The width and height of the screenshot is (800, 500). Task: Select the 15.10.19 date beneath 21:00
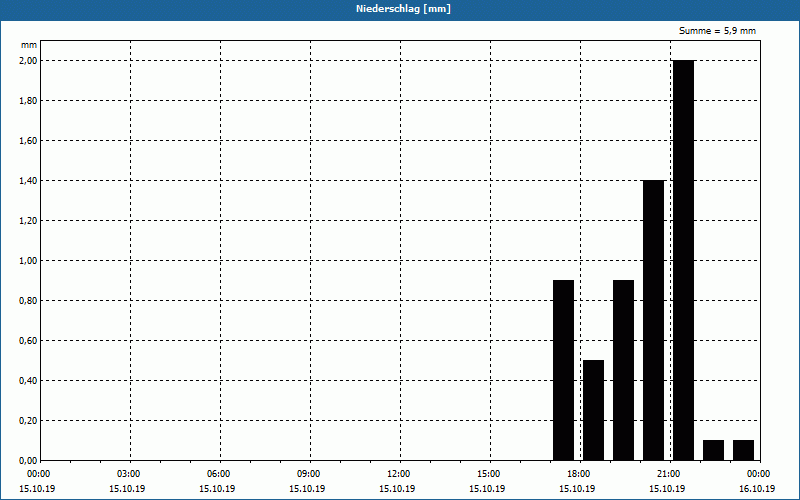667,489
